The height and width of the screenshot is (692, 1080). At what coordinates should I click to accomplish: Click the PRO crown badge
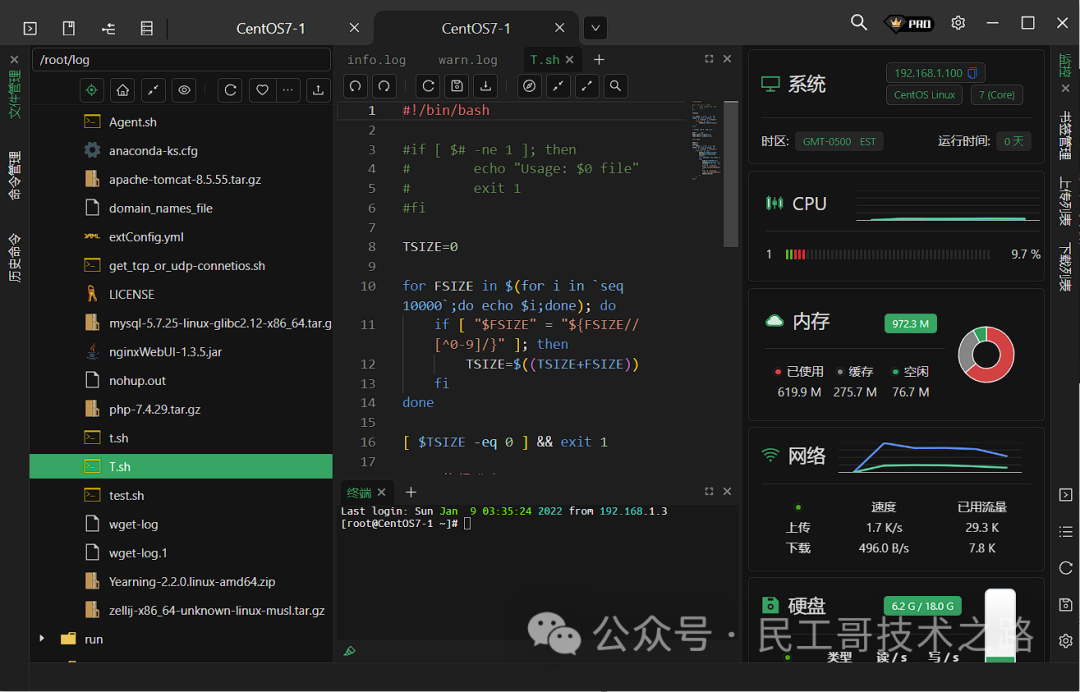(x=908, y=23)
